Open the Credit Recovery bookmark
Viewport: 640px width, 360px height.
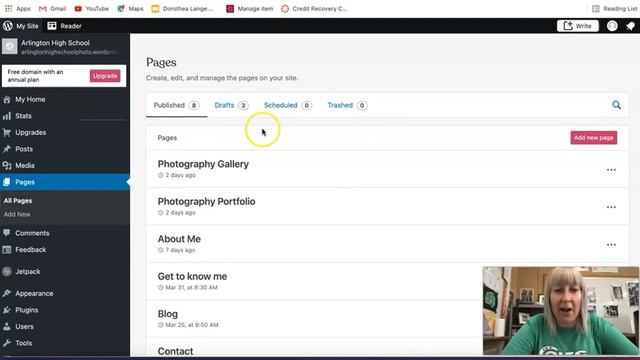[314, 9]
